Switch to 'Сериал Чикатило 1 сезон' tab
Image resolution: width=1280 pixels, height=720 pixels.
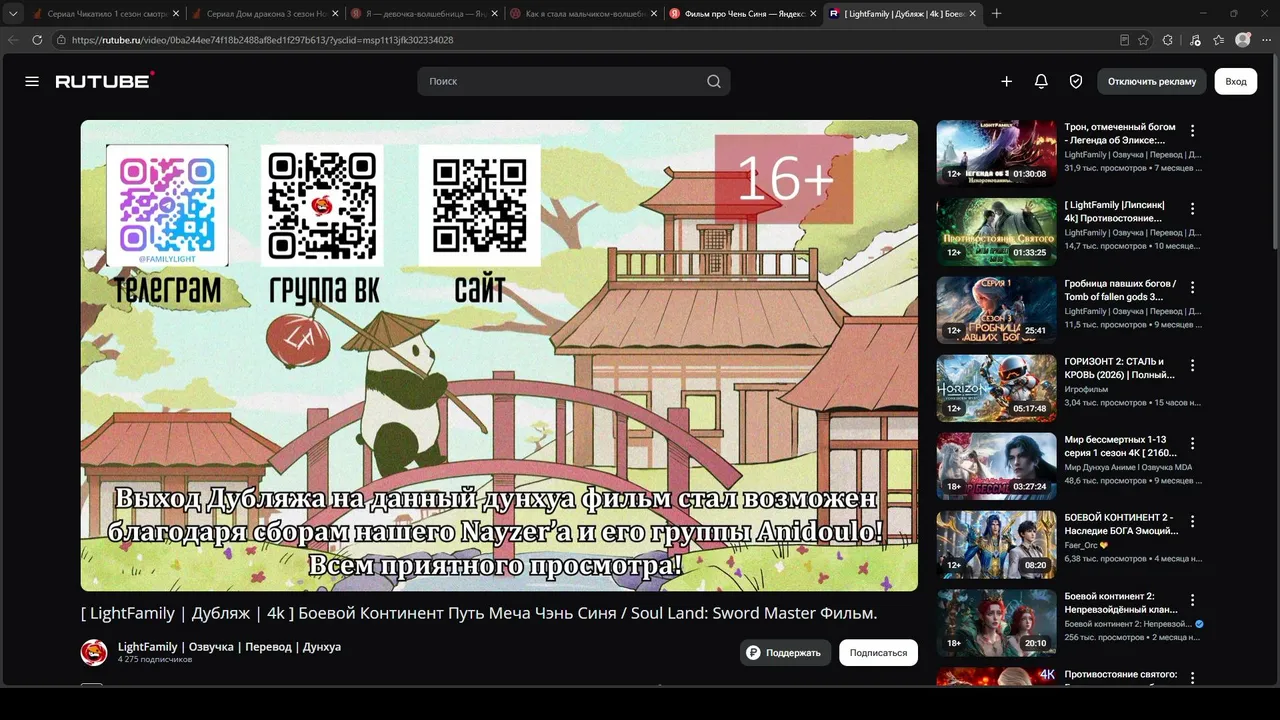coord(104,14)
